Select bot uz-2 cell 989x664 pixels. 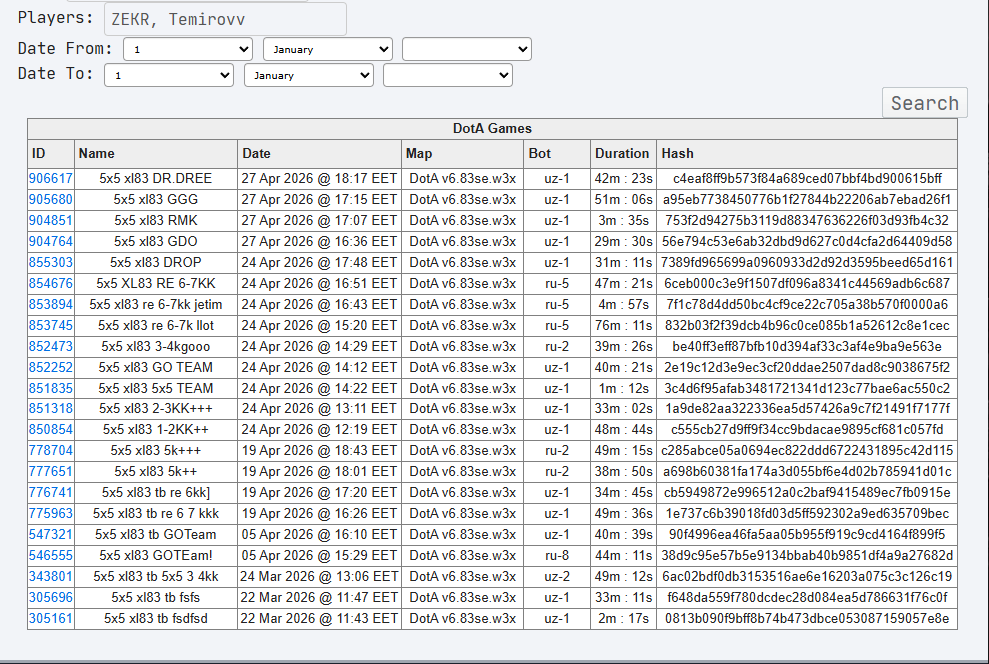tap(557, 576)
